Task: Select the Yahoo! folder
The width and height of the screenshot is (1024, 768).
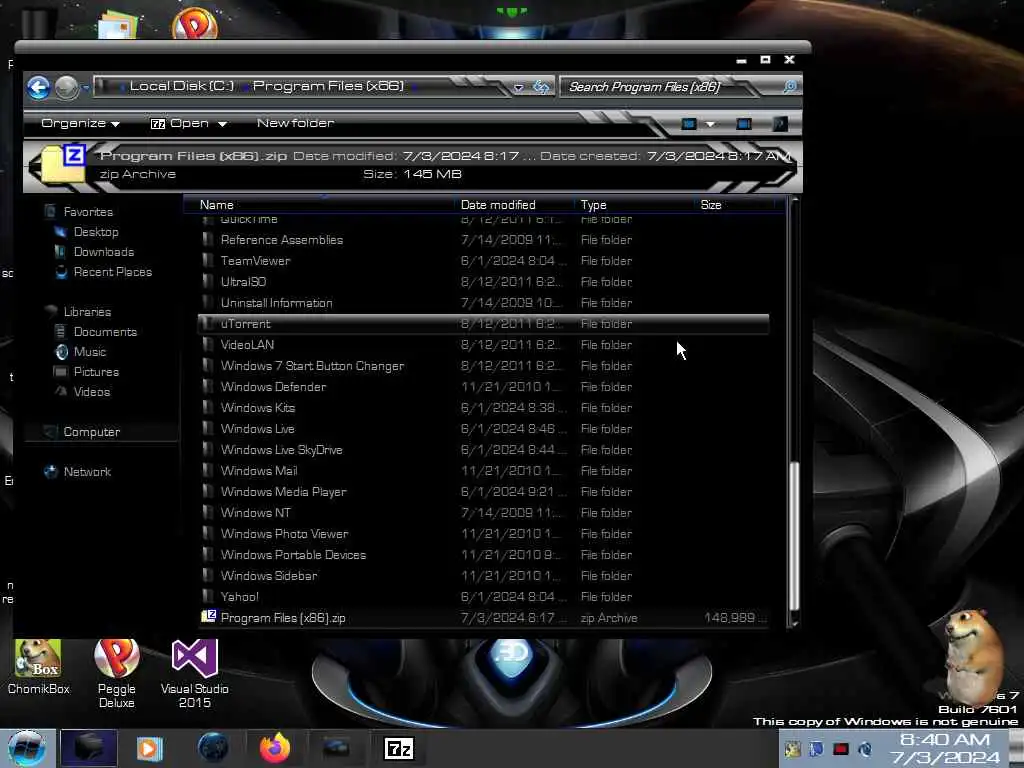Action: coord(483,596)
